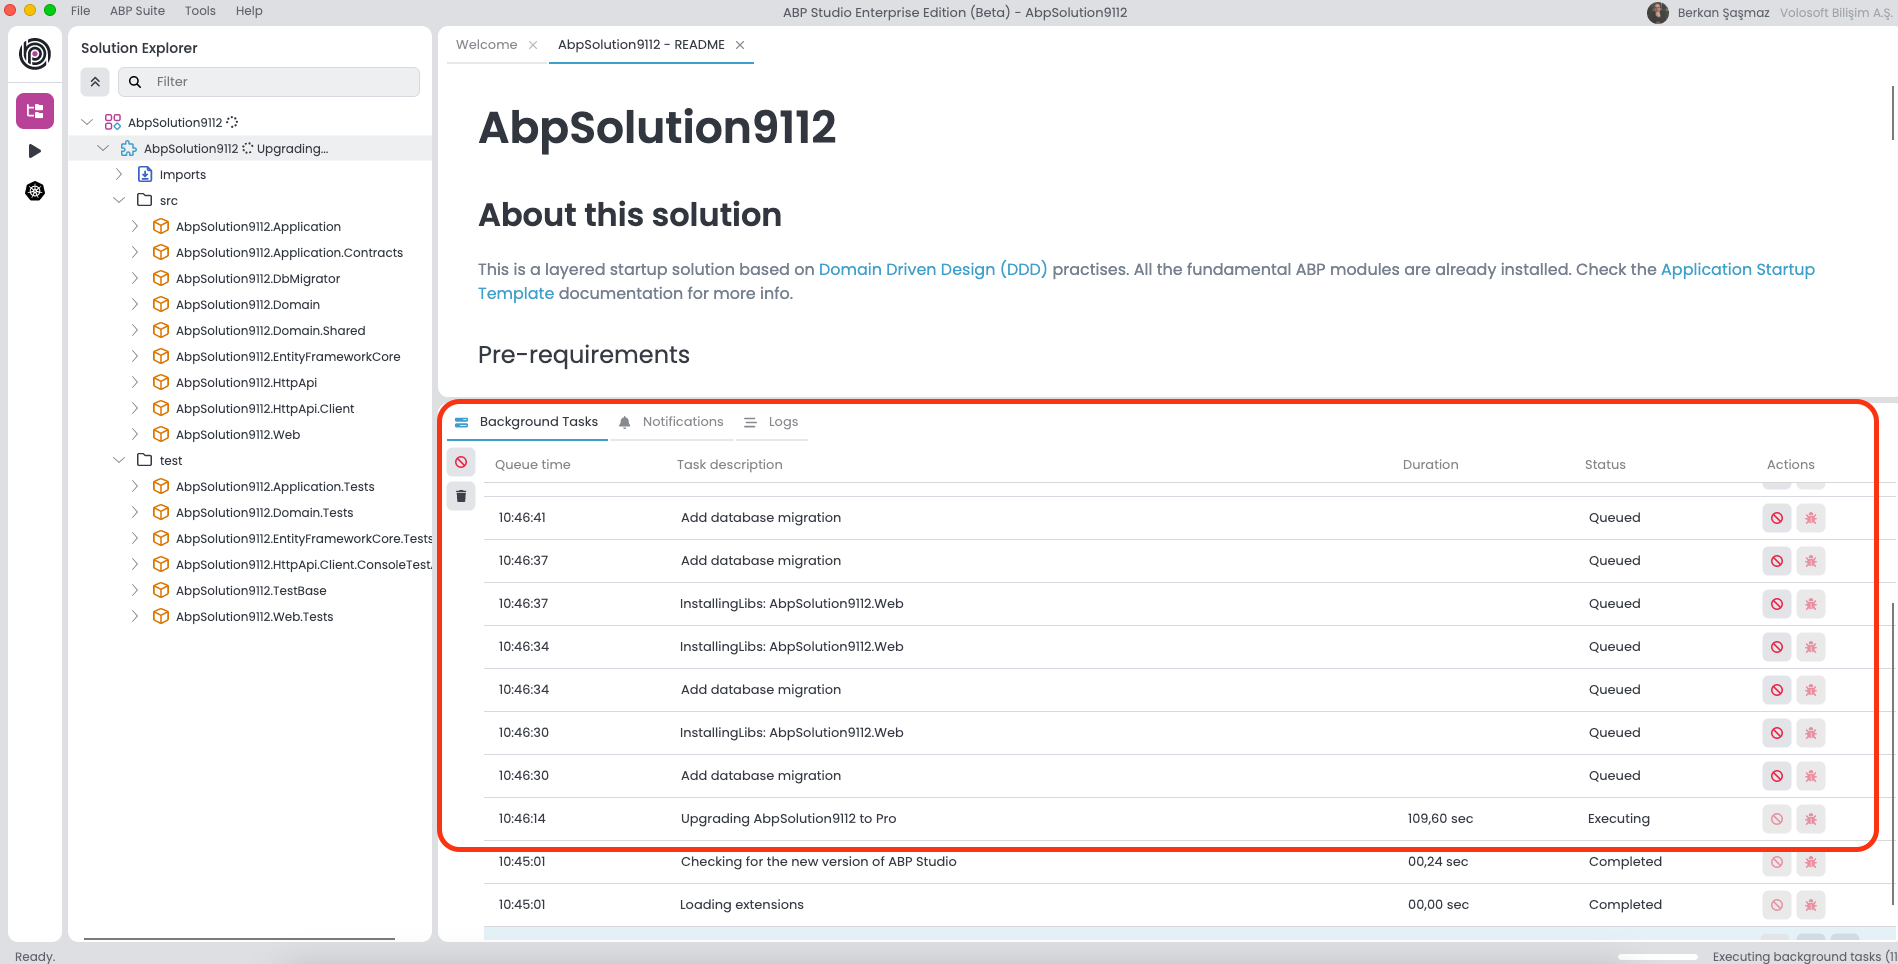Viewport: 1898px width, 964px height.
Task: Clear finished tasks with the trash icon
Action: (461, 496)
